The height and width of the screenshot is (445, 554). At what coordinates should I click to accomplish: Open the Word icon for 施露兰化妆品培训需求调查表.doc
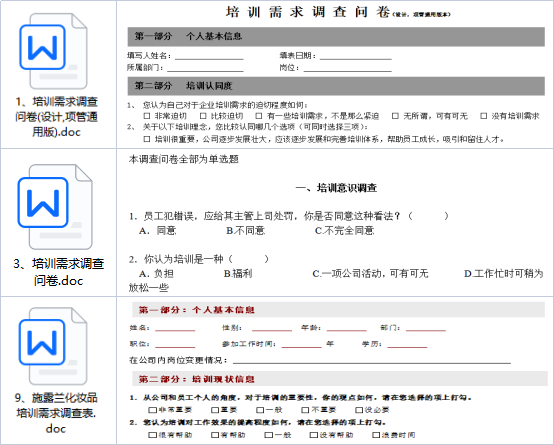click(53, 346)
